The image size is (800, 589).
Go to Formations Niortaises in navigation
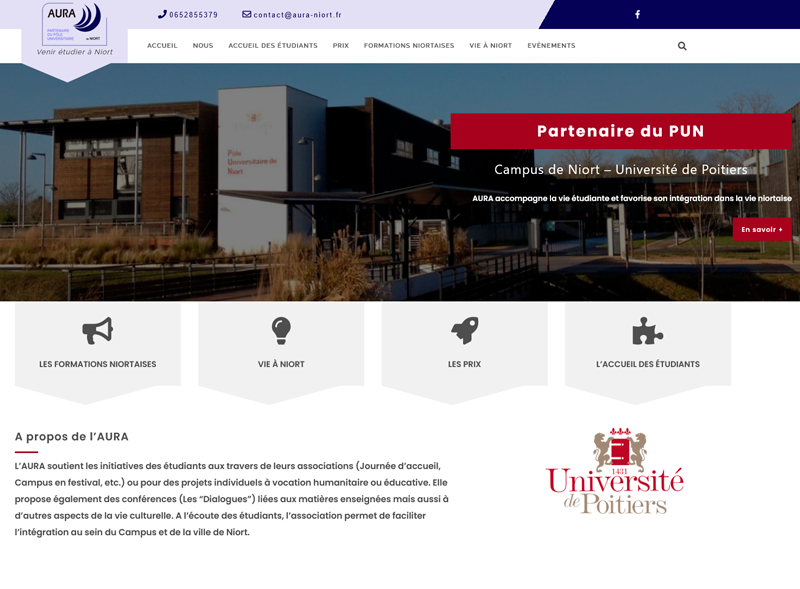(x=409, y=45)
